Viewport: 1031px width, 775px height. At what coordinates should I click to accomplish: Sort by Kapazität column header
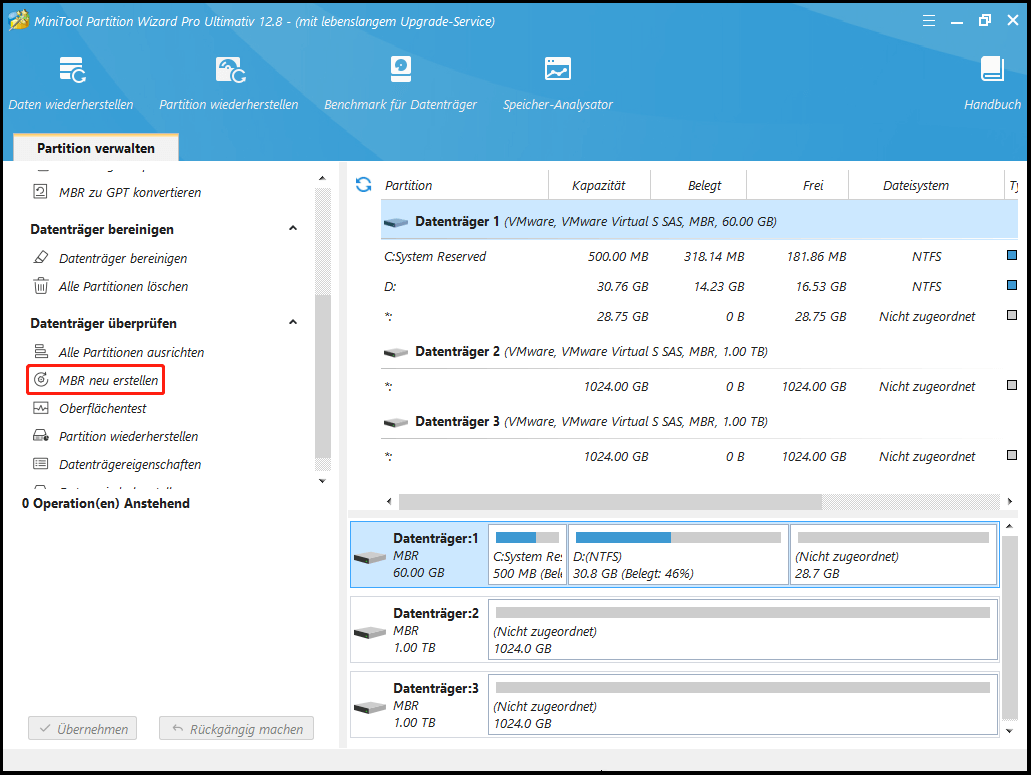[599, 185]
